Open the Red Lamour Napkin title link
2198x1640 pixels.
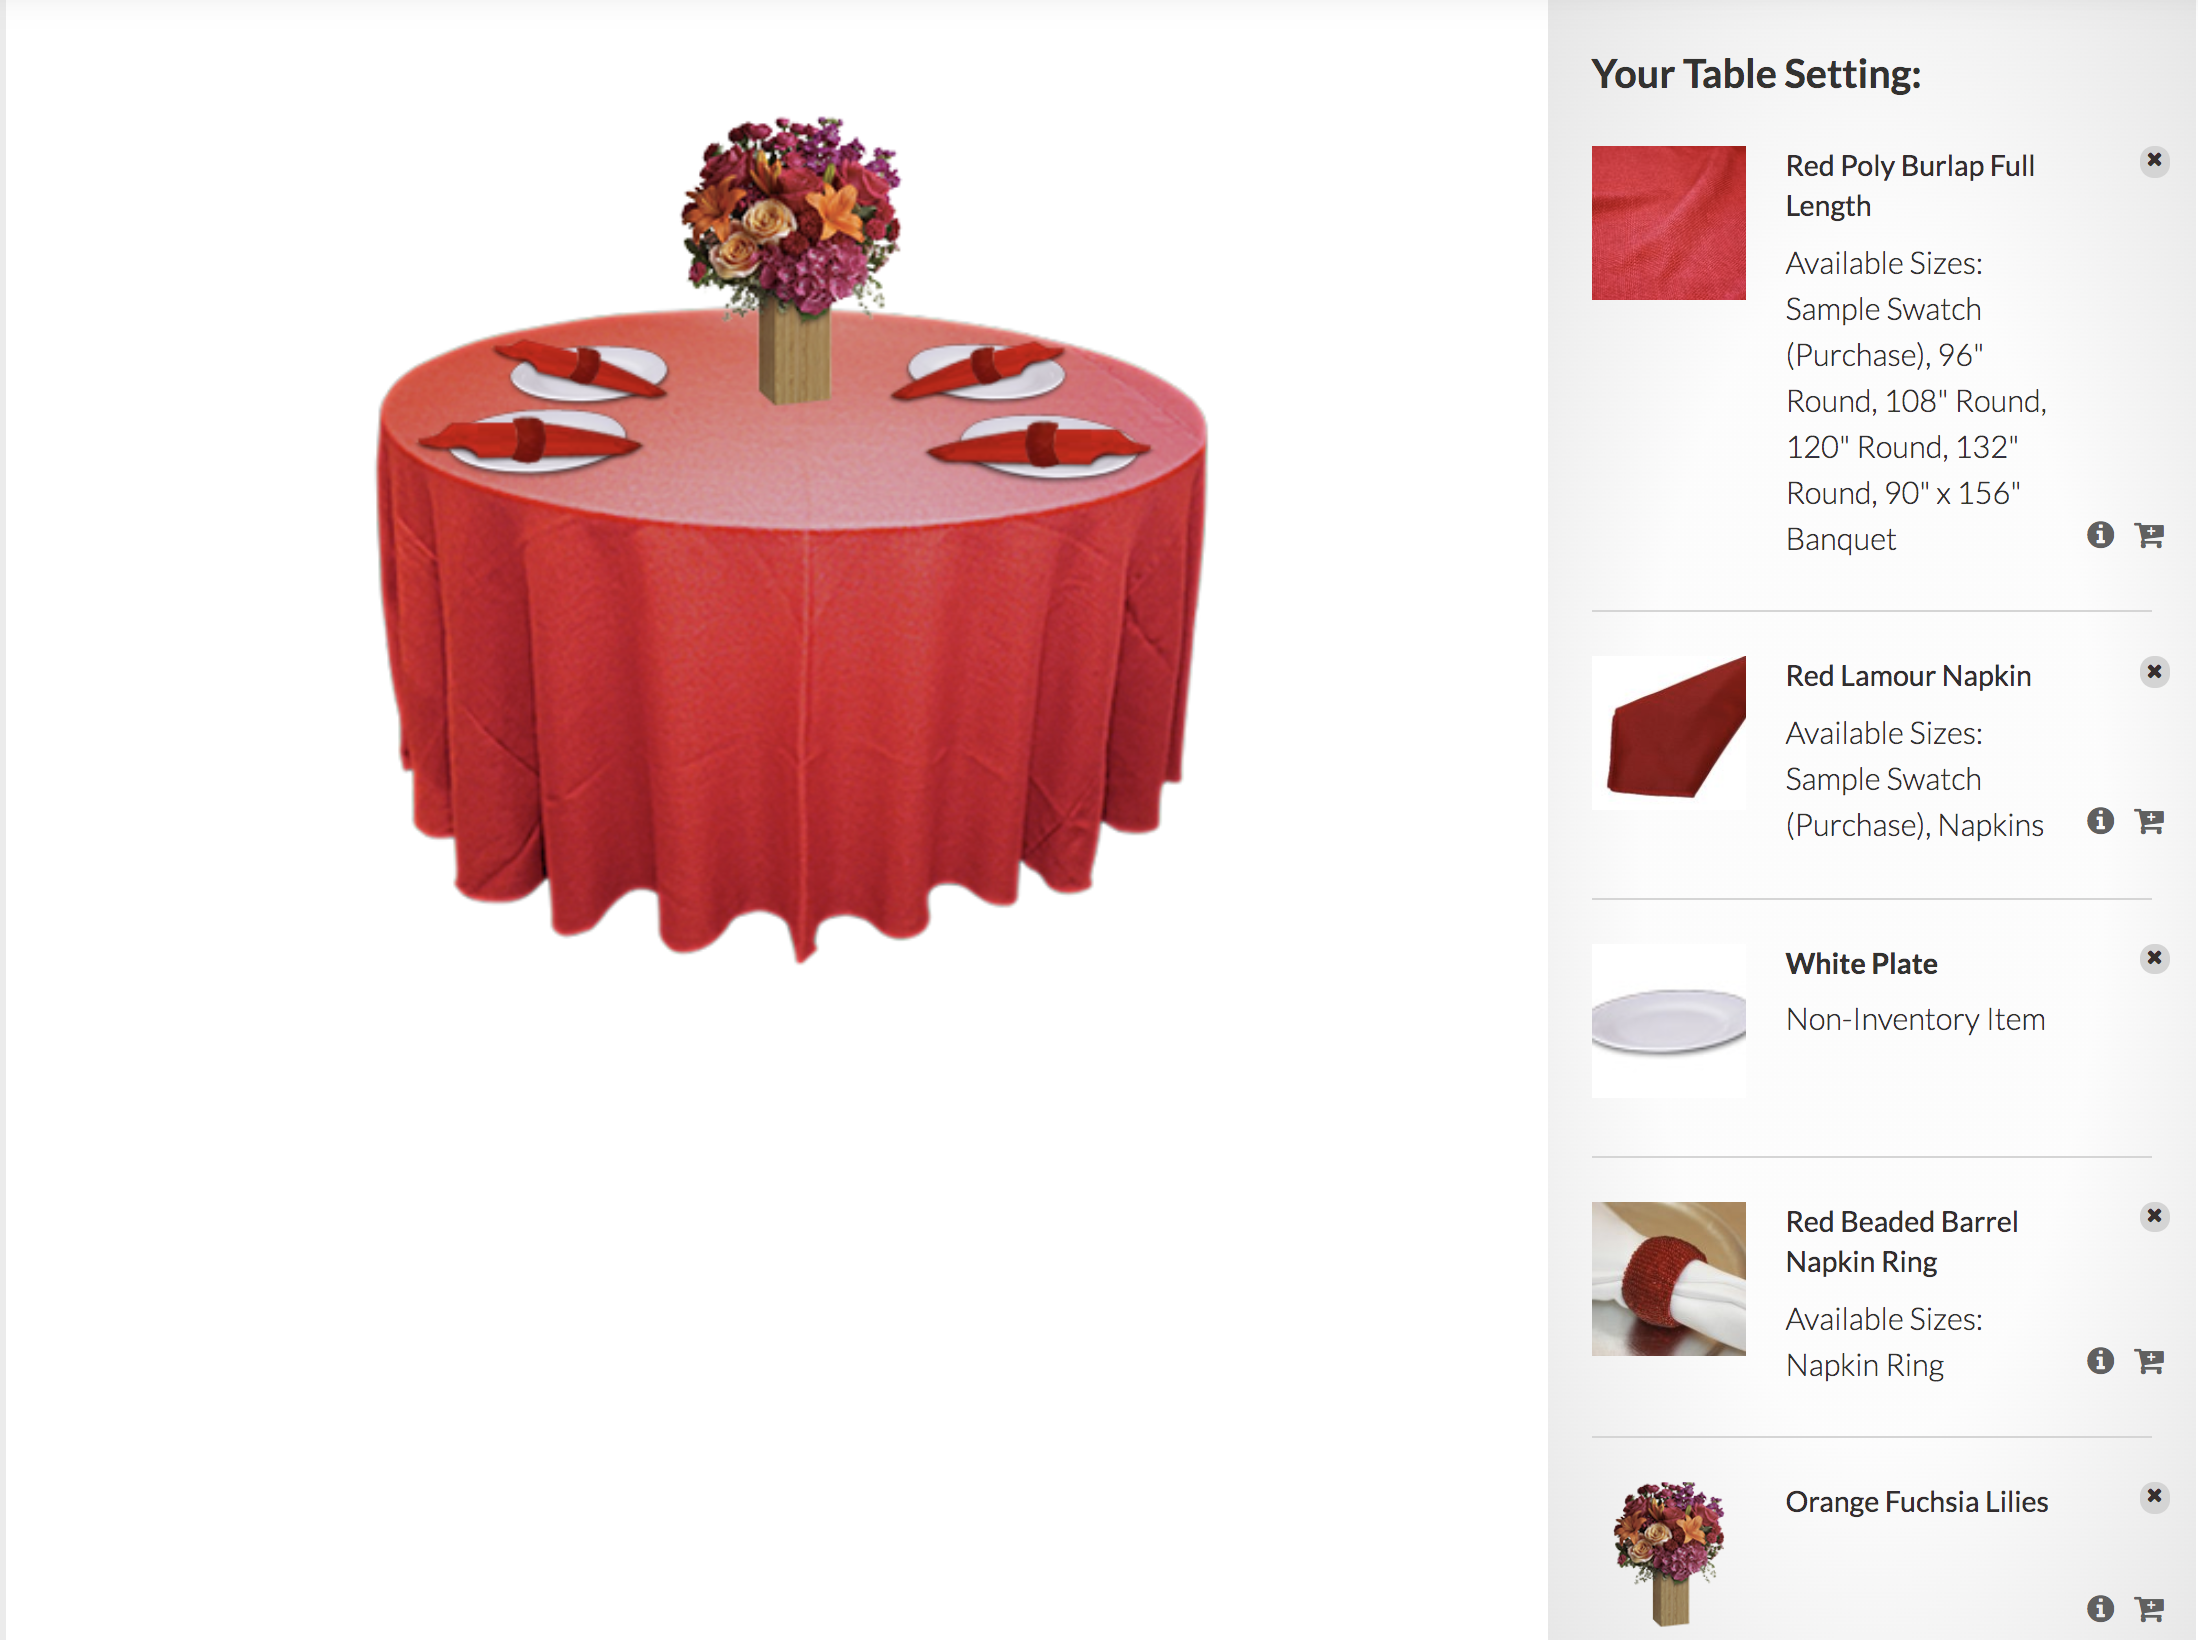(x=1908, y=676)
